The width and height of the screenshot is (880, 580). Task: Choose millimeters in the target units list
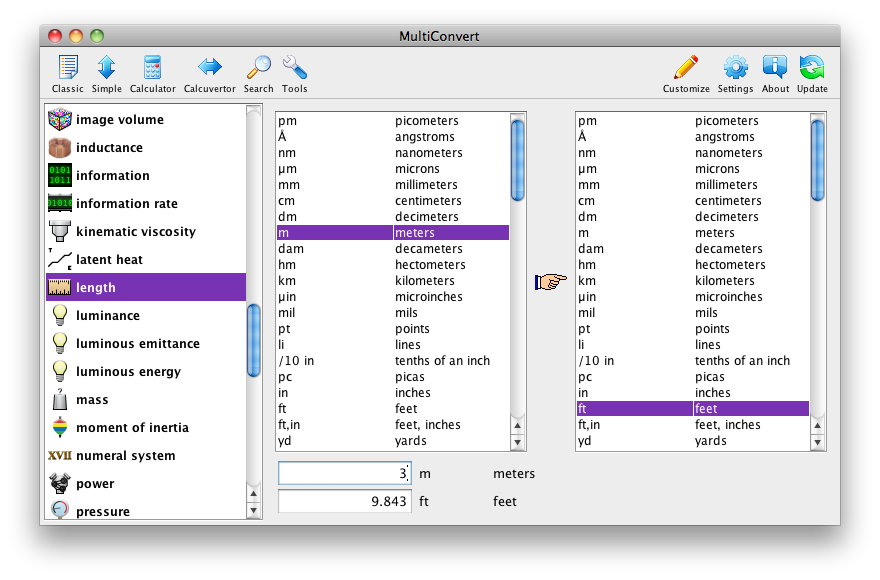[693, 185]
